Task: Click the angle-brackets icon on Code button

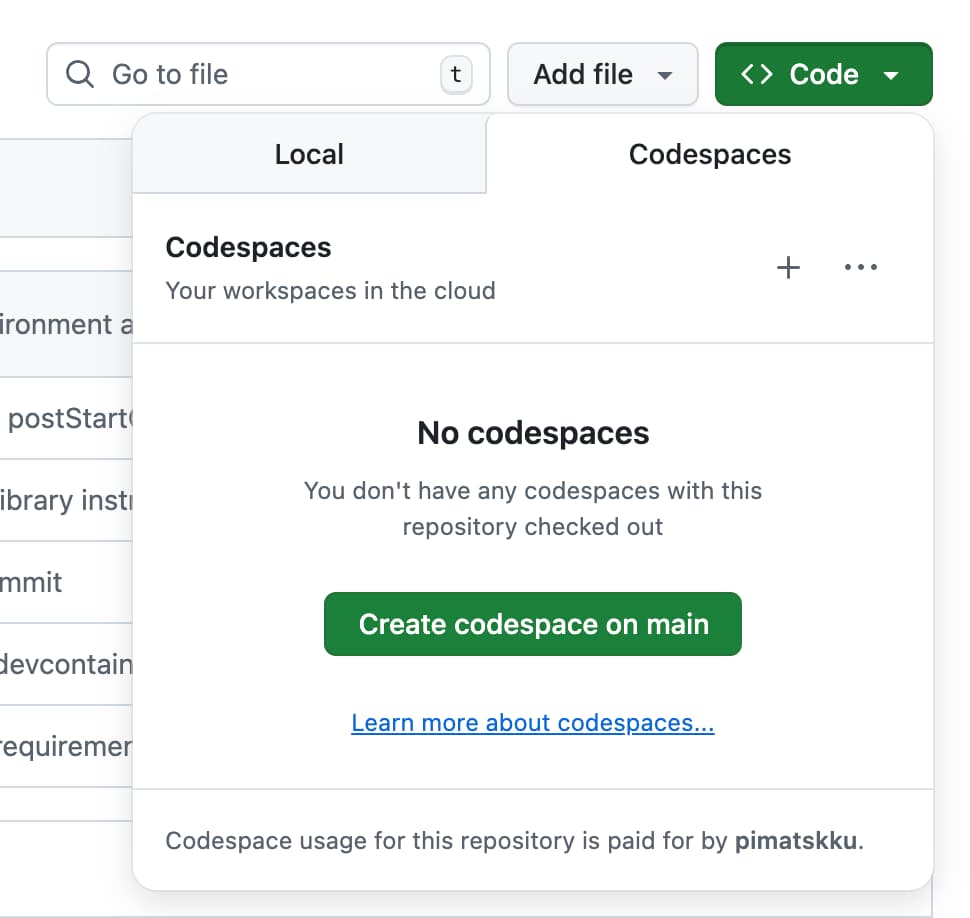Action: (x=756, y=74)
